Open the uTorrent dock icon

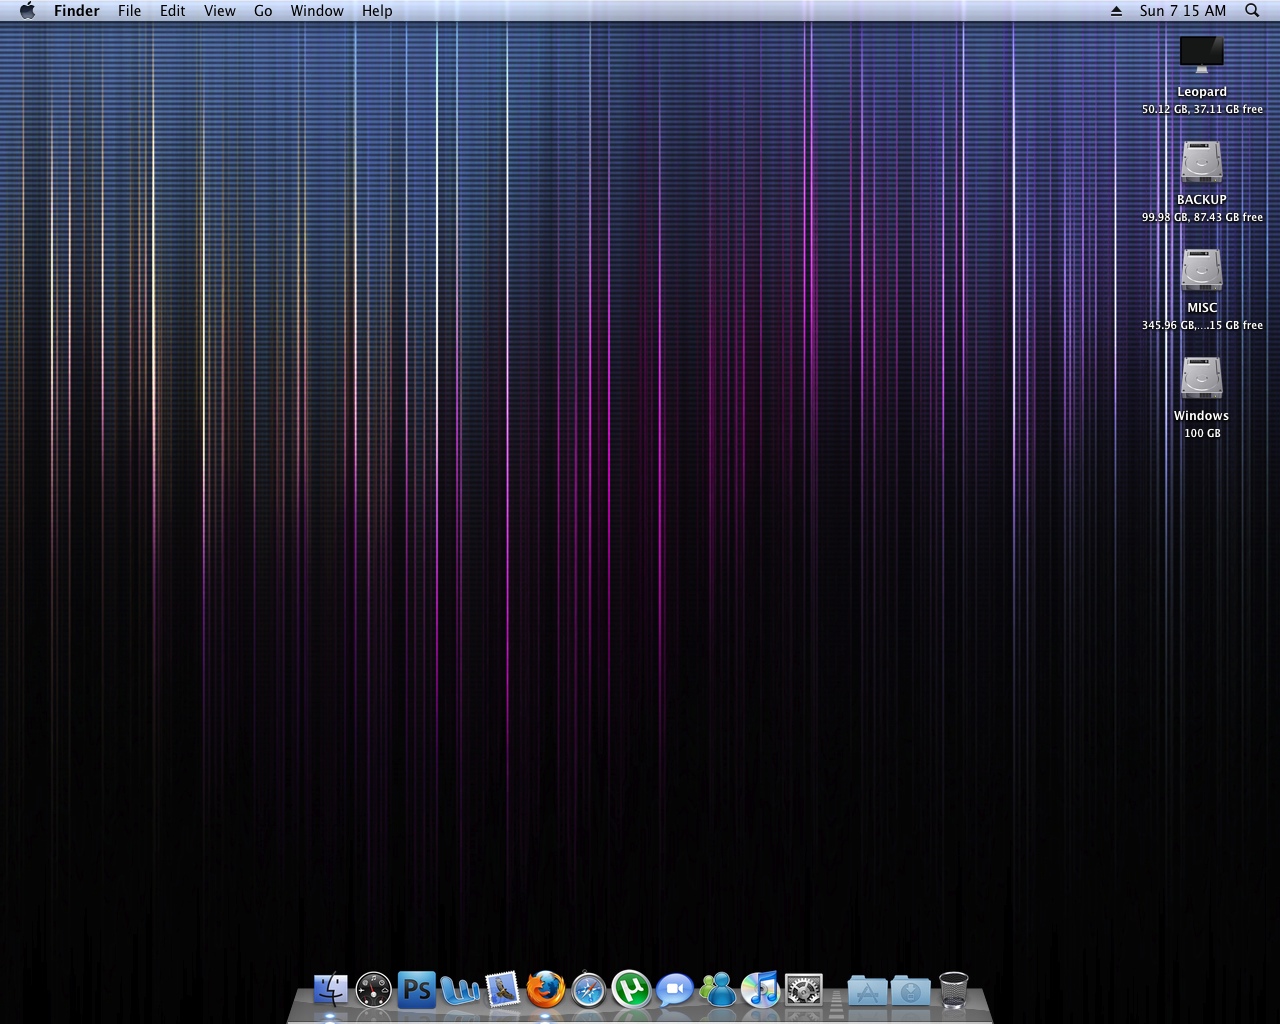pyautogui.click(x=631, y=990)
